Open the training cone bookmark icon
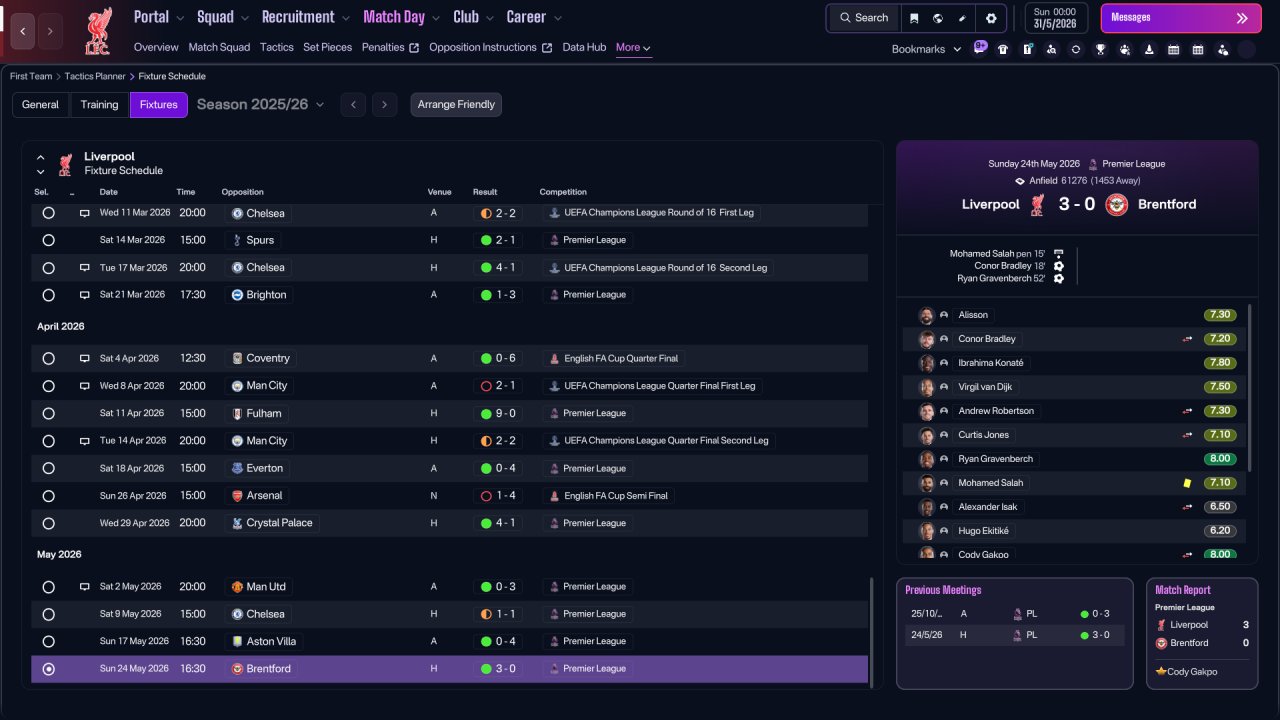 pos(1149,49)
